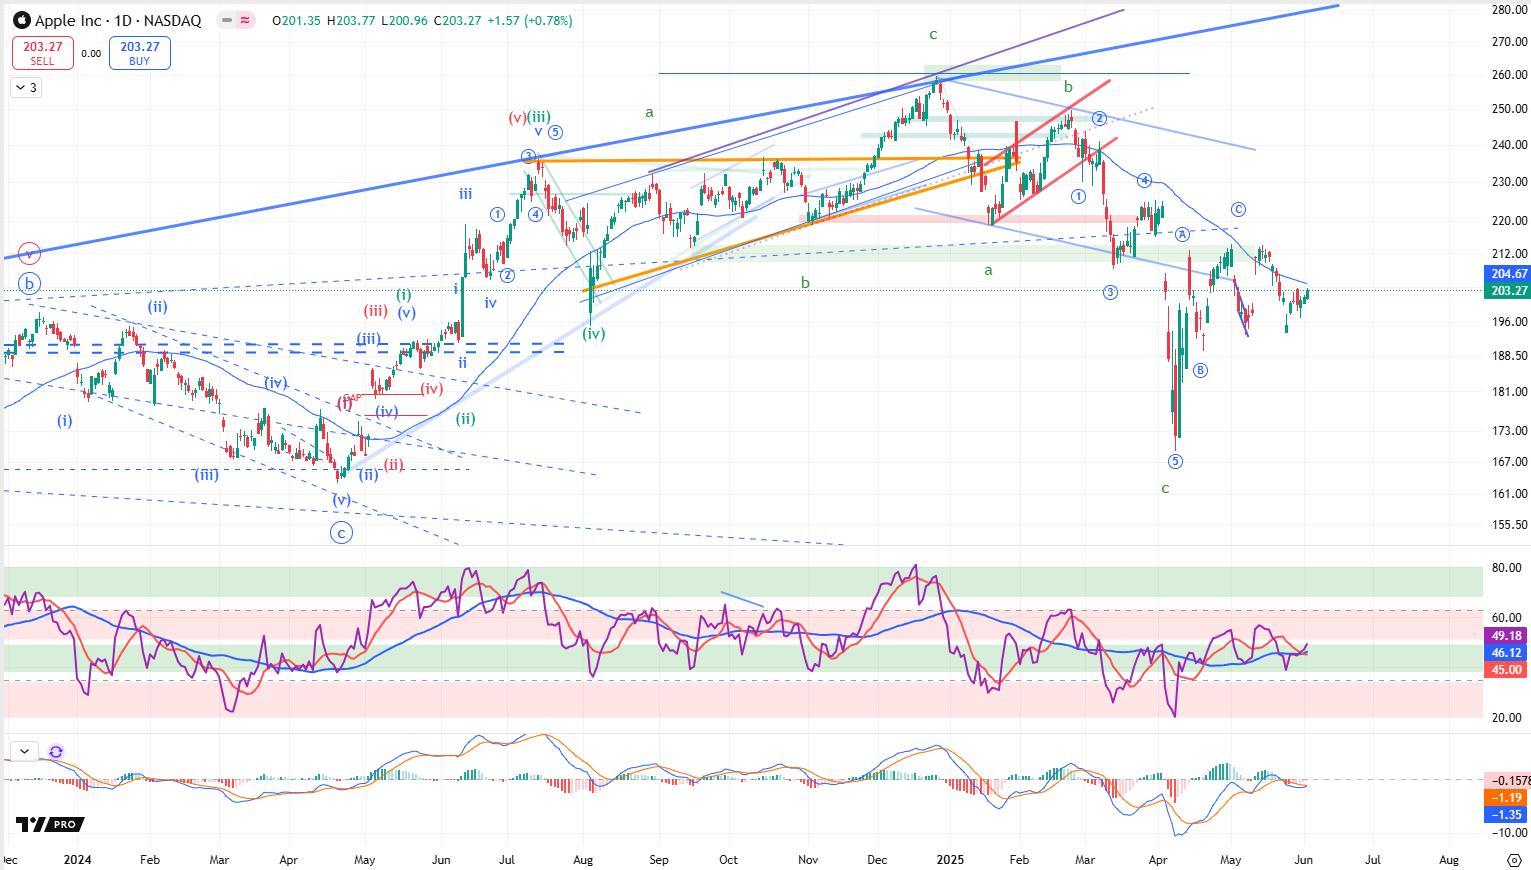Click the 0.00 spread value
Screen dimensions: 1531x870
(x=91, y=53)
